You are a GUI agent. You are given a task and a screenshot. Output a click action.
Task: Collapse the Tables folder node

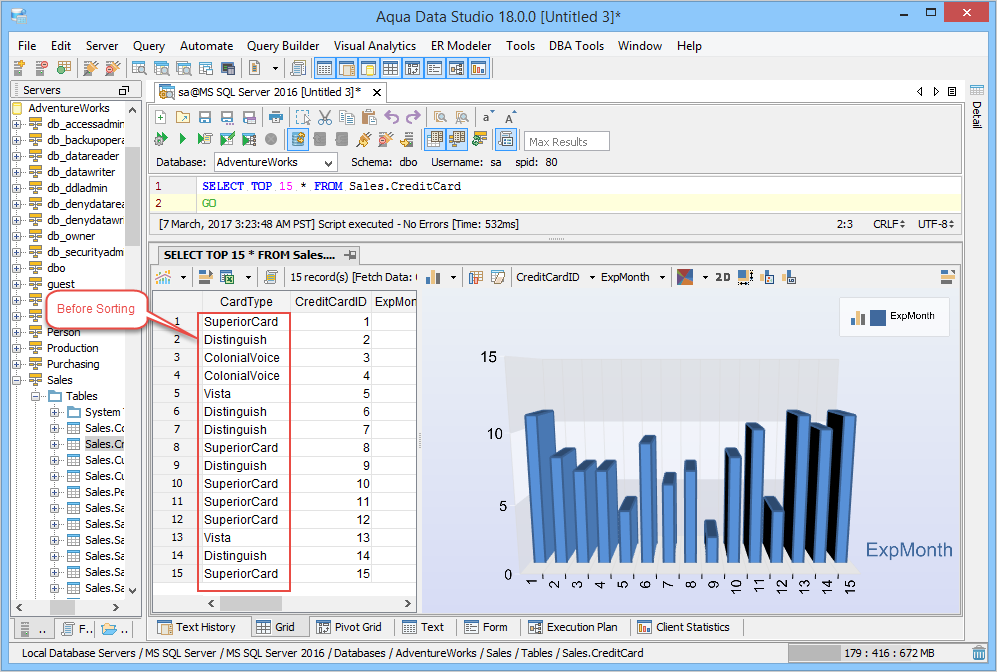[35, 396]
